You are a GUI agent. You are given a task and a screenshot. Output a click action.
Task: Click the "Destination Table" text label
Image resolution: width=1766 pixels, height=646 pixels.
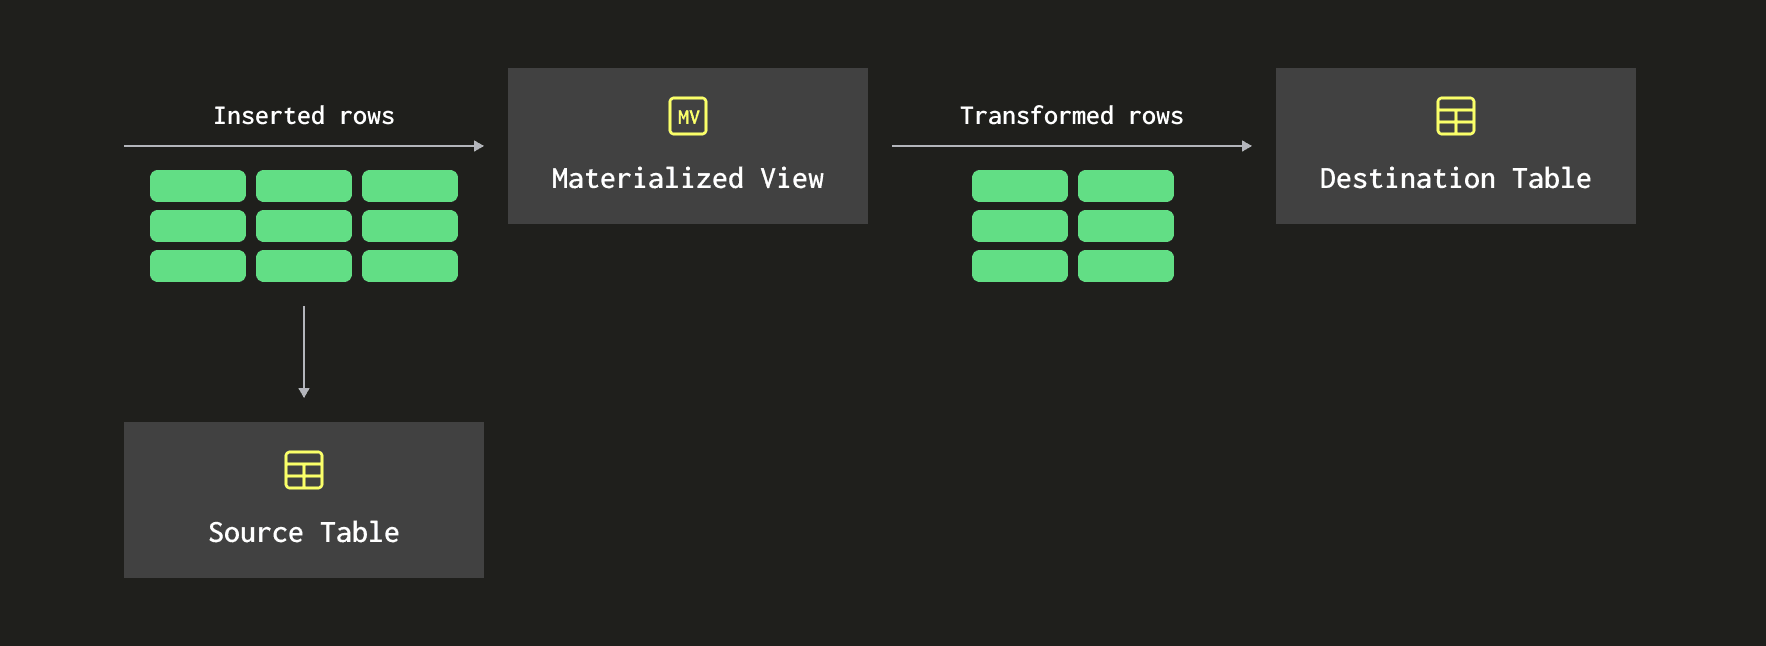pos(1455,179)
